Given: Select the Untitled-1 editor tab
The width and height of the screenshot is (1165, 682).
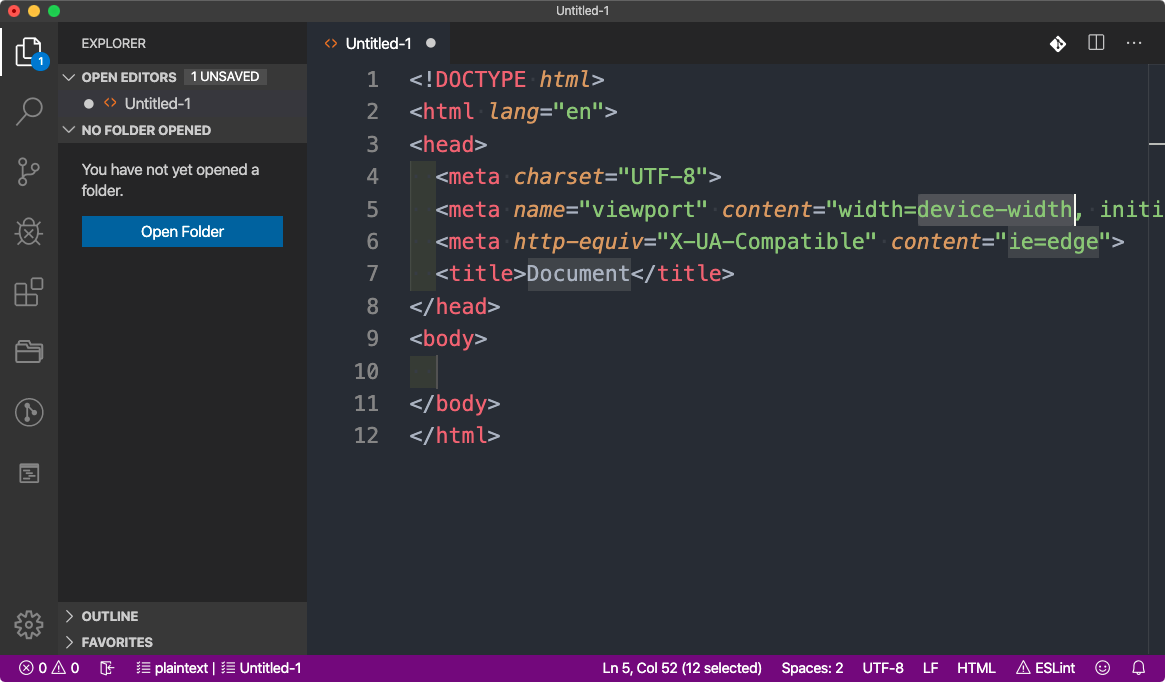Looking at the screenshot, I should tap(377, 43).
